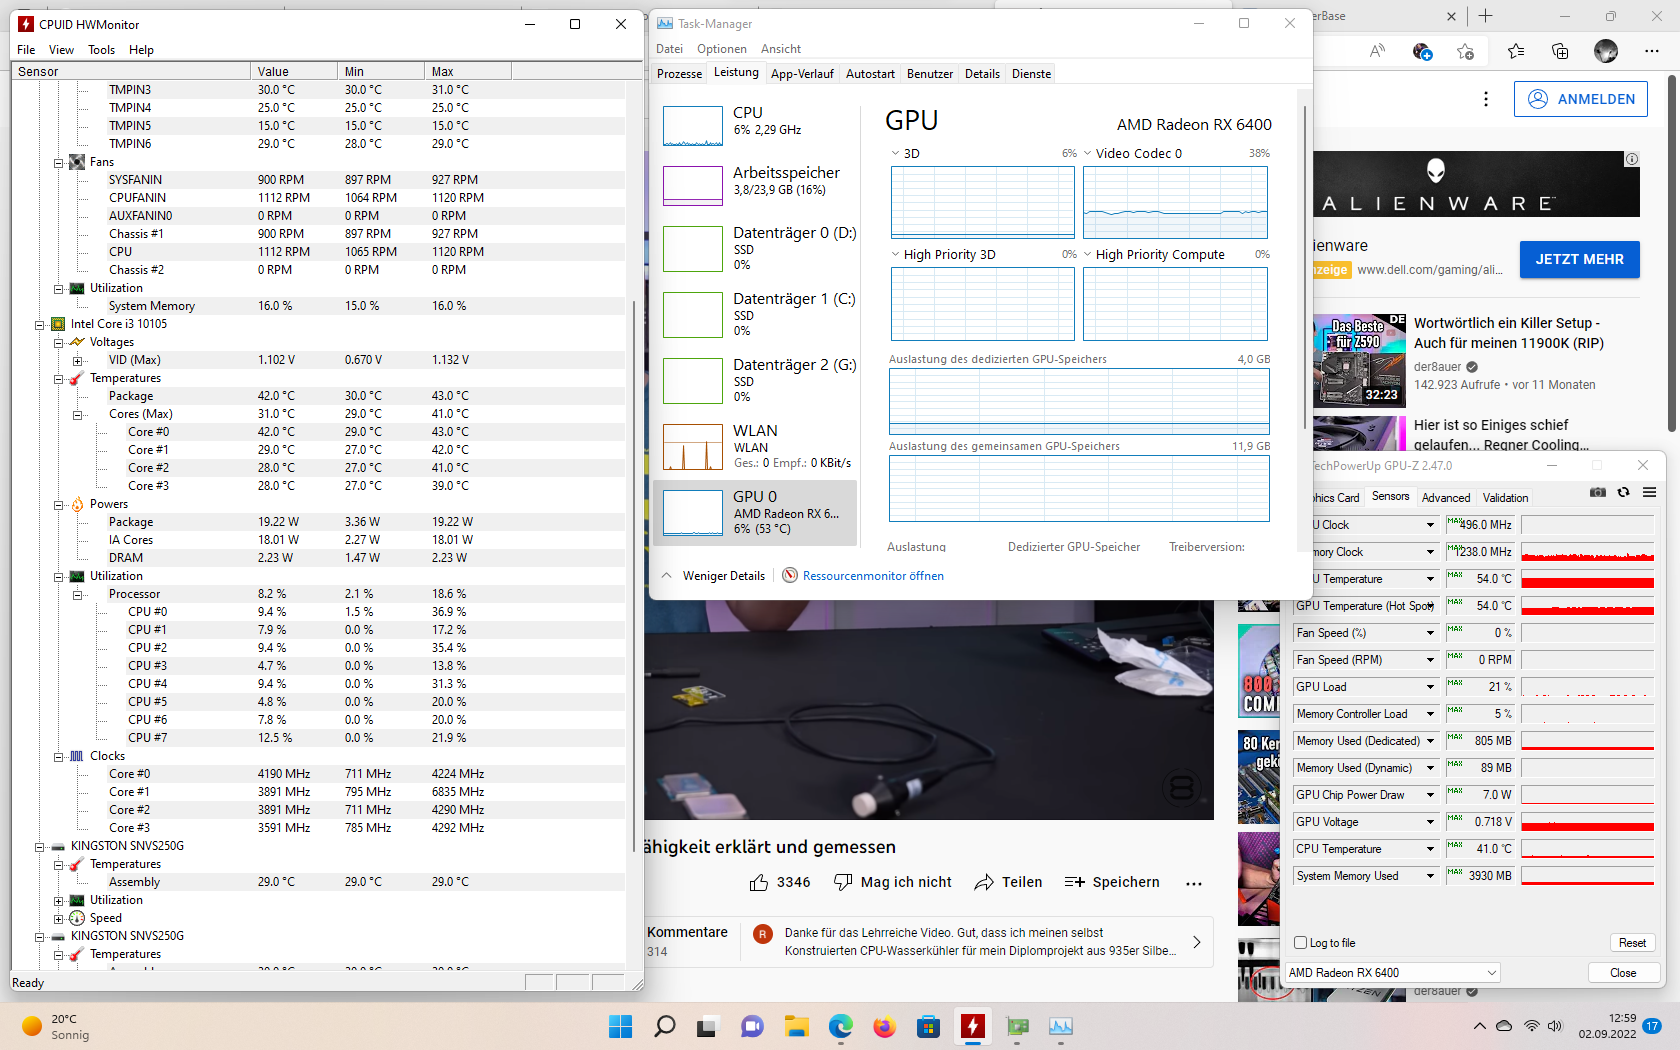
Task: Click the thumbs-up like icon on the video
Action: click(759, 882)
